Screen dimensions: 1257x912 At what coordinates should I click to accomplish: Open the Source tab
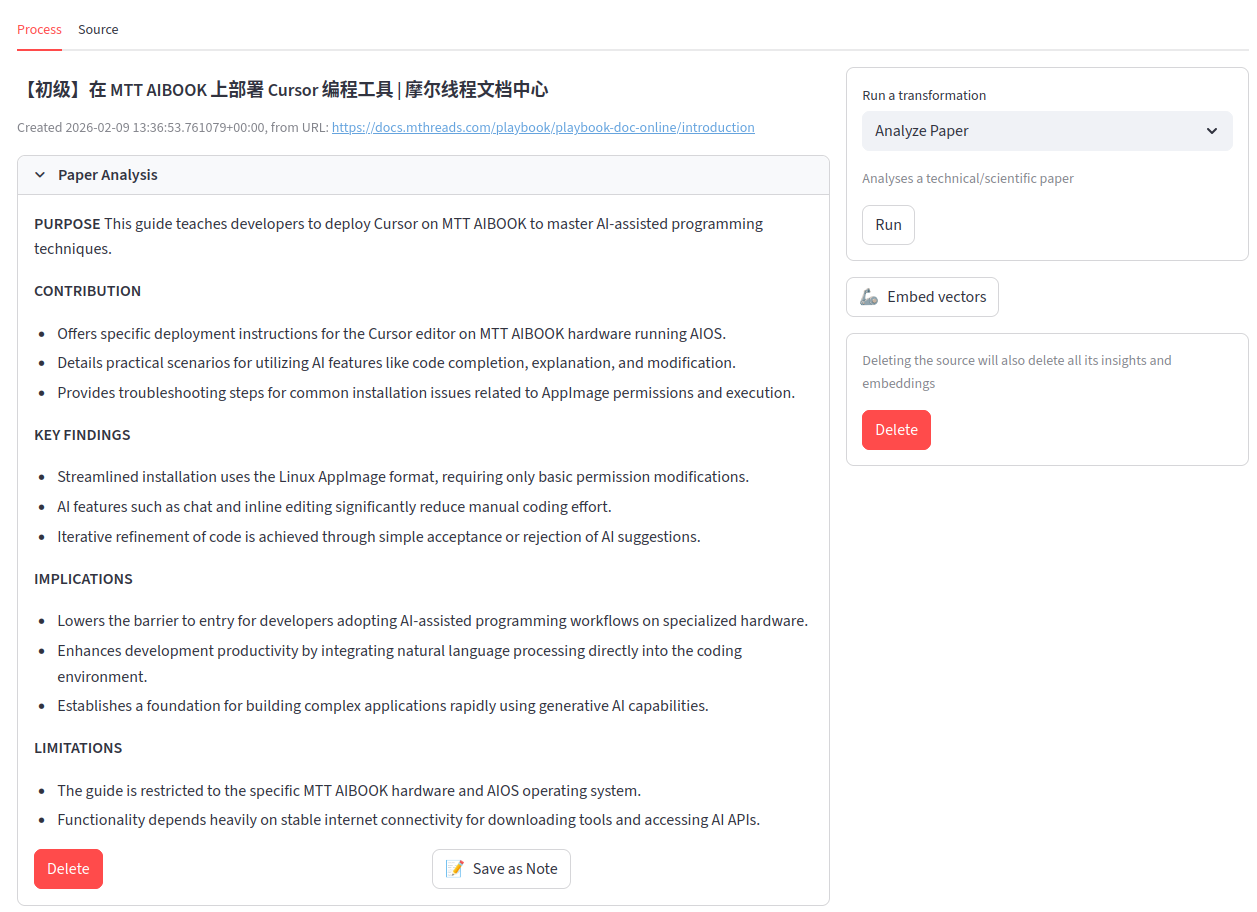(98, 29)
